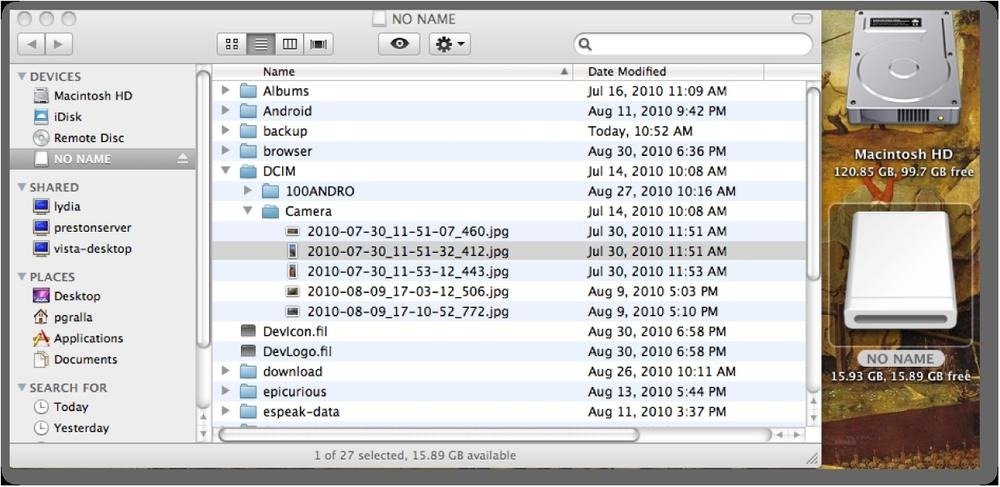
Task: Collapse the PLACES sidebar section
Action: pos(22,277)
